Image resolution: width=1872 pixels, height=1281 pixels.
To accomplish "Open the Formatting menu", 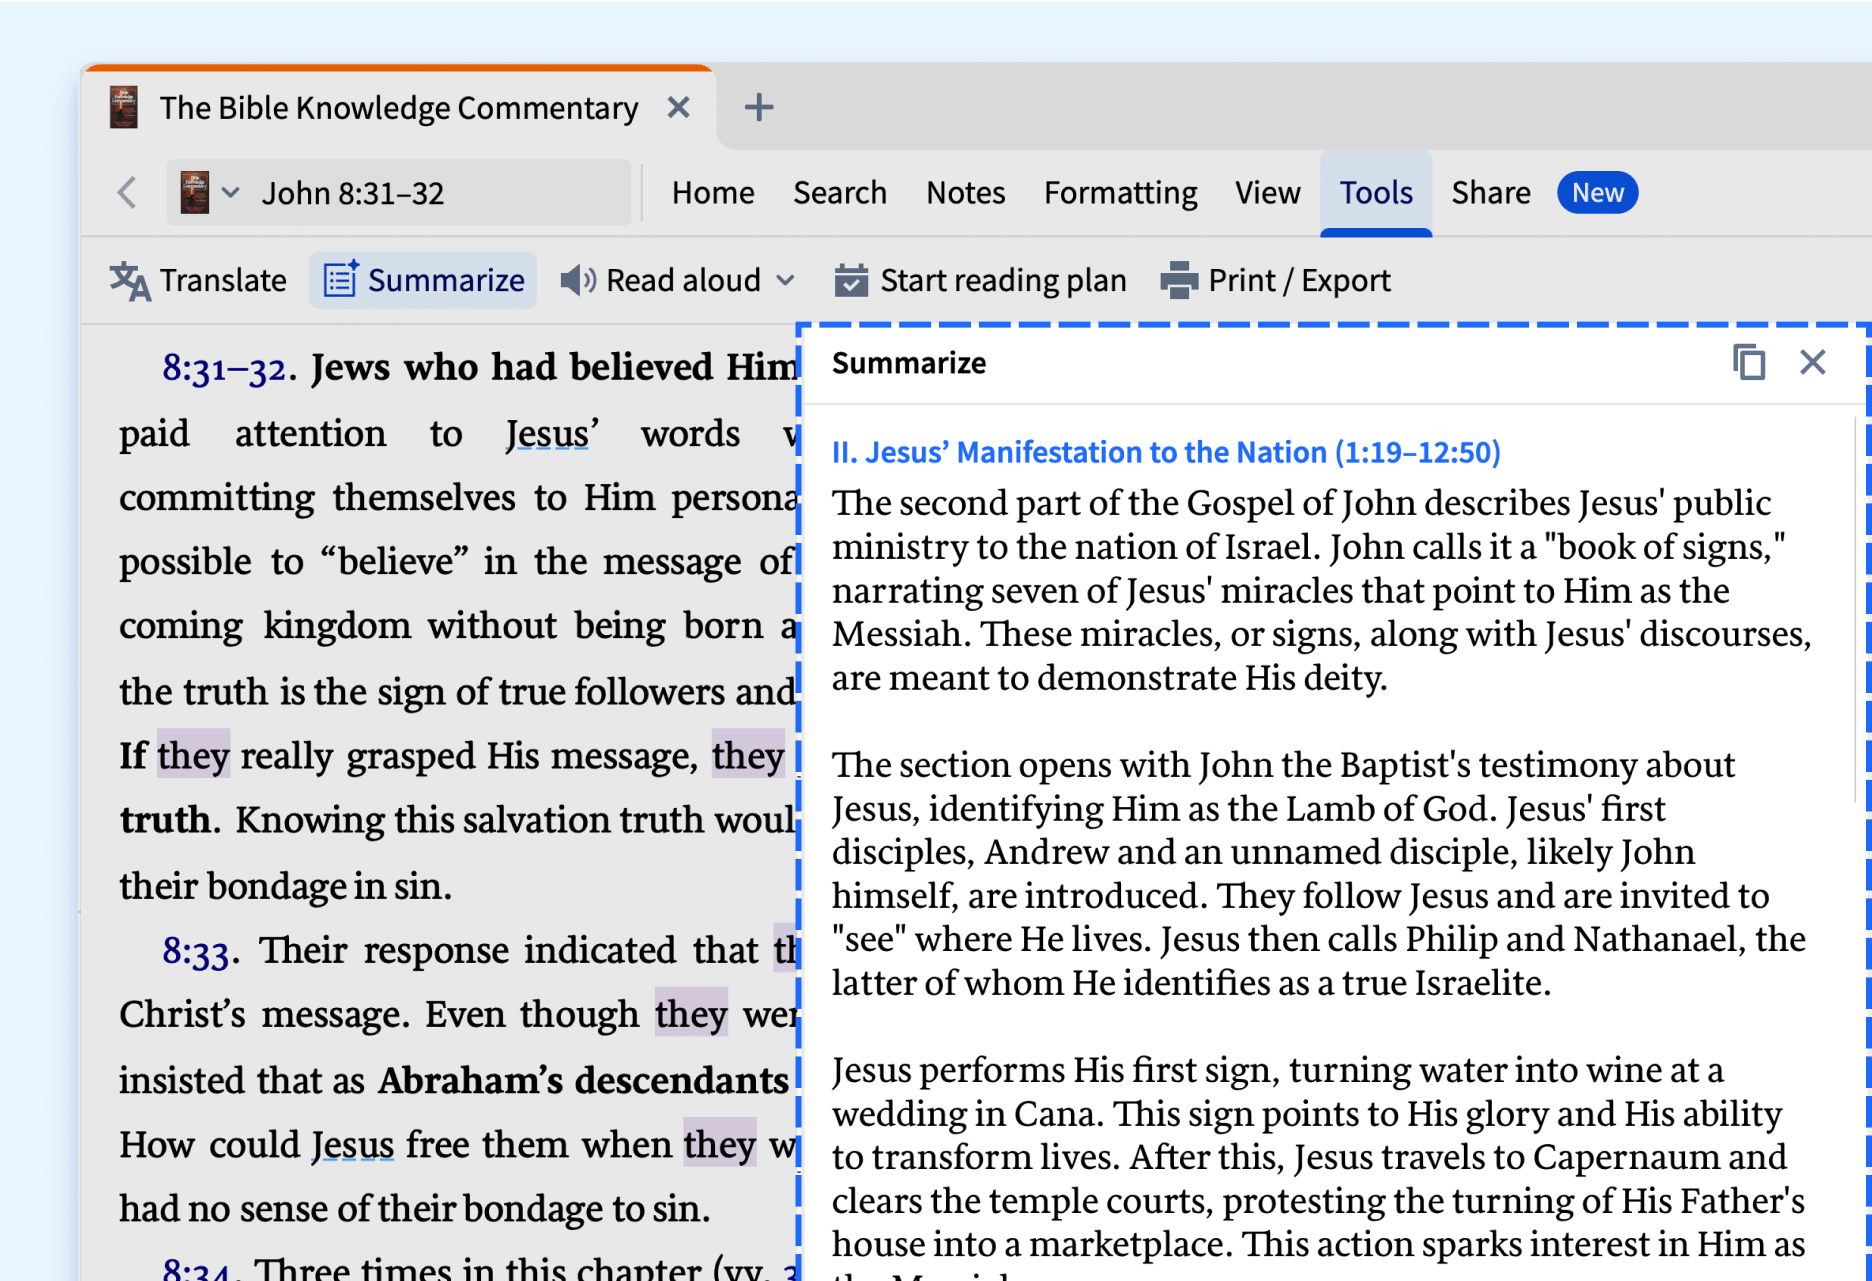I will click(1120, 192).
